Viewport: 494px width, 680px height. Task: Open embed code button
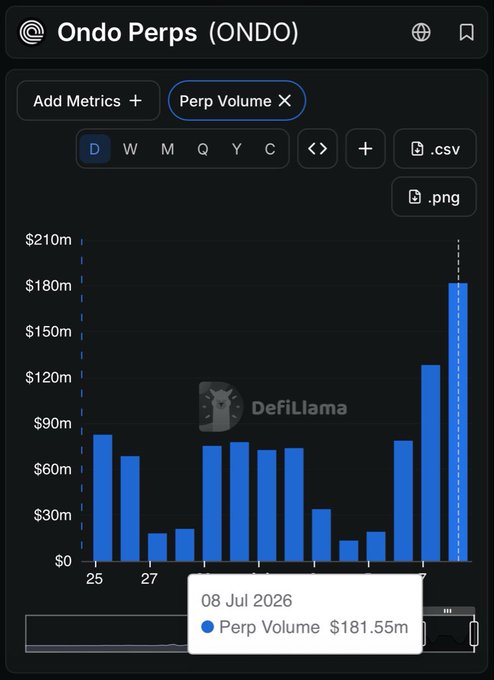(317, 149)
